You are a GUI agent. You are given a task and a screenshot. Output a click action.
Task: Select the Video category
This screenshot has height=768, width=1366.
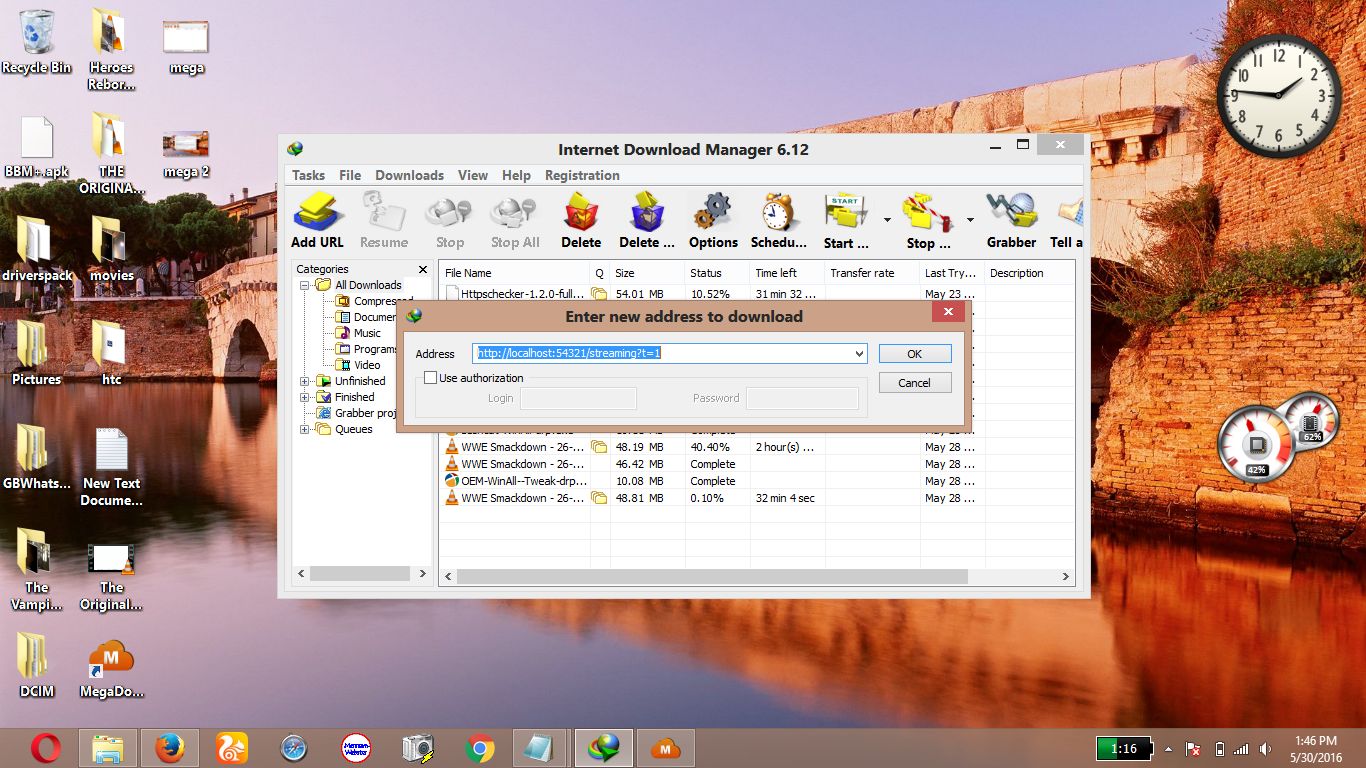[x=367, y=365]
